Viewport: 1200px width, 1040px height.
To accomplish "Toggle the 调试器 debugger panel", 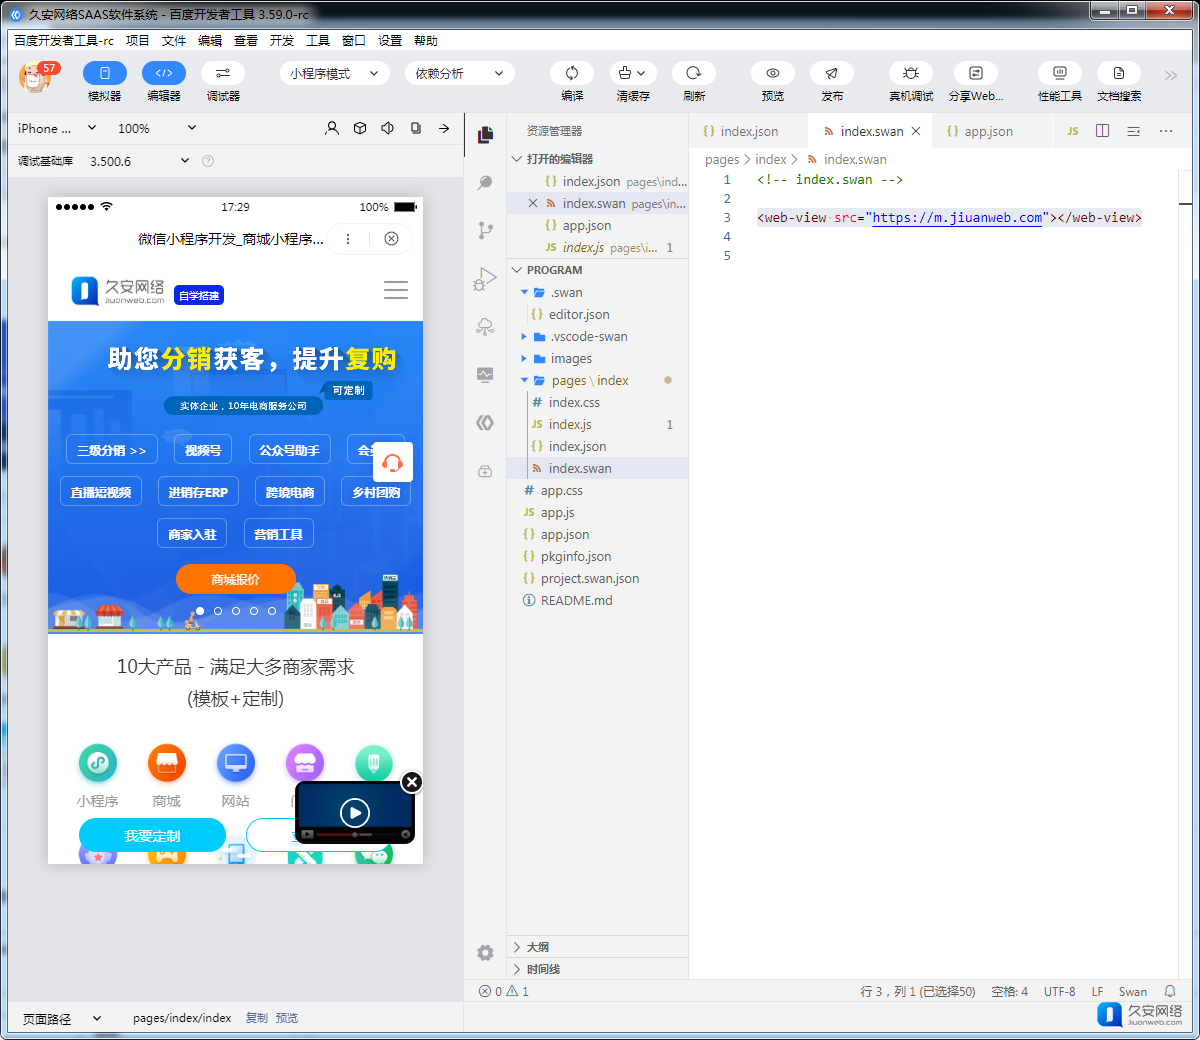I will point(223,73).
